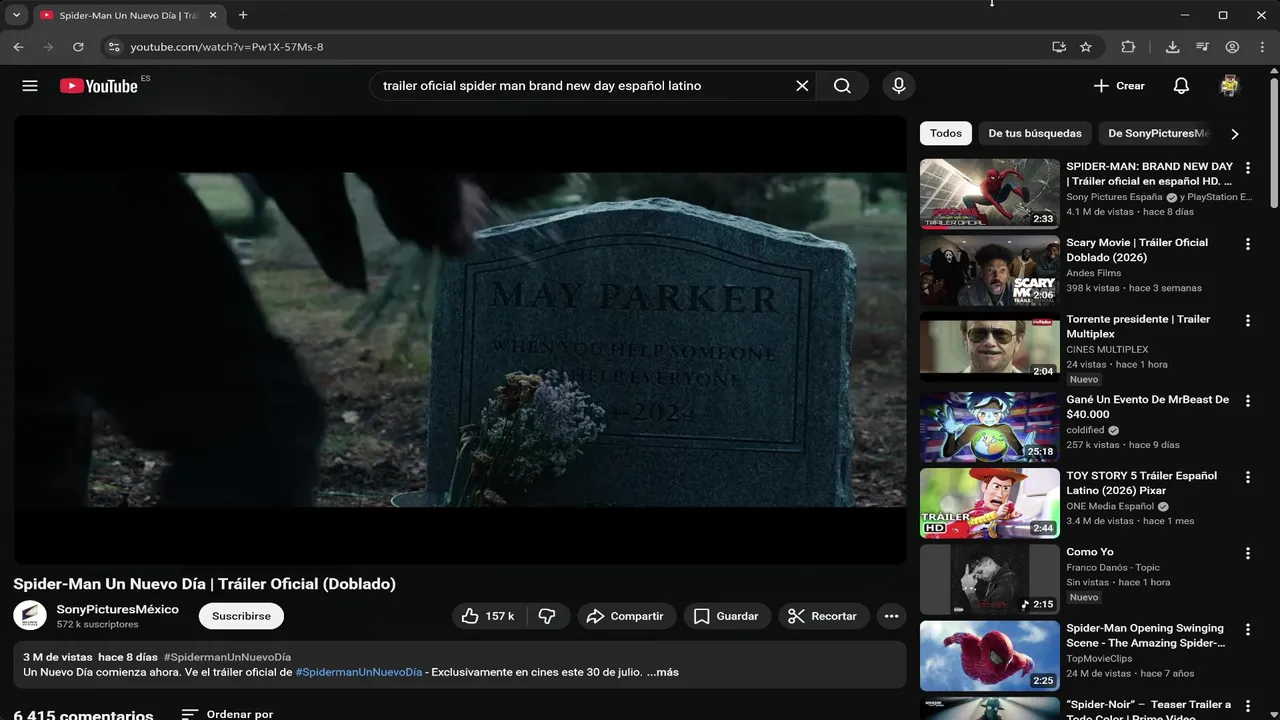
Task: Click the Crear button
Action: click(1119, 86)
